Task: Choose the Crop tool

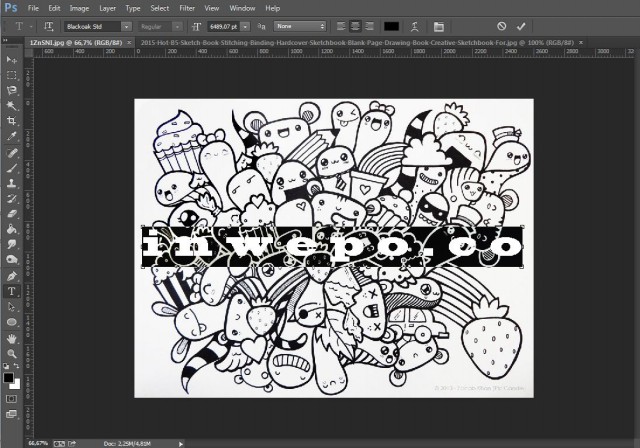Action: click(12, 119)
